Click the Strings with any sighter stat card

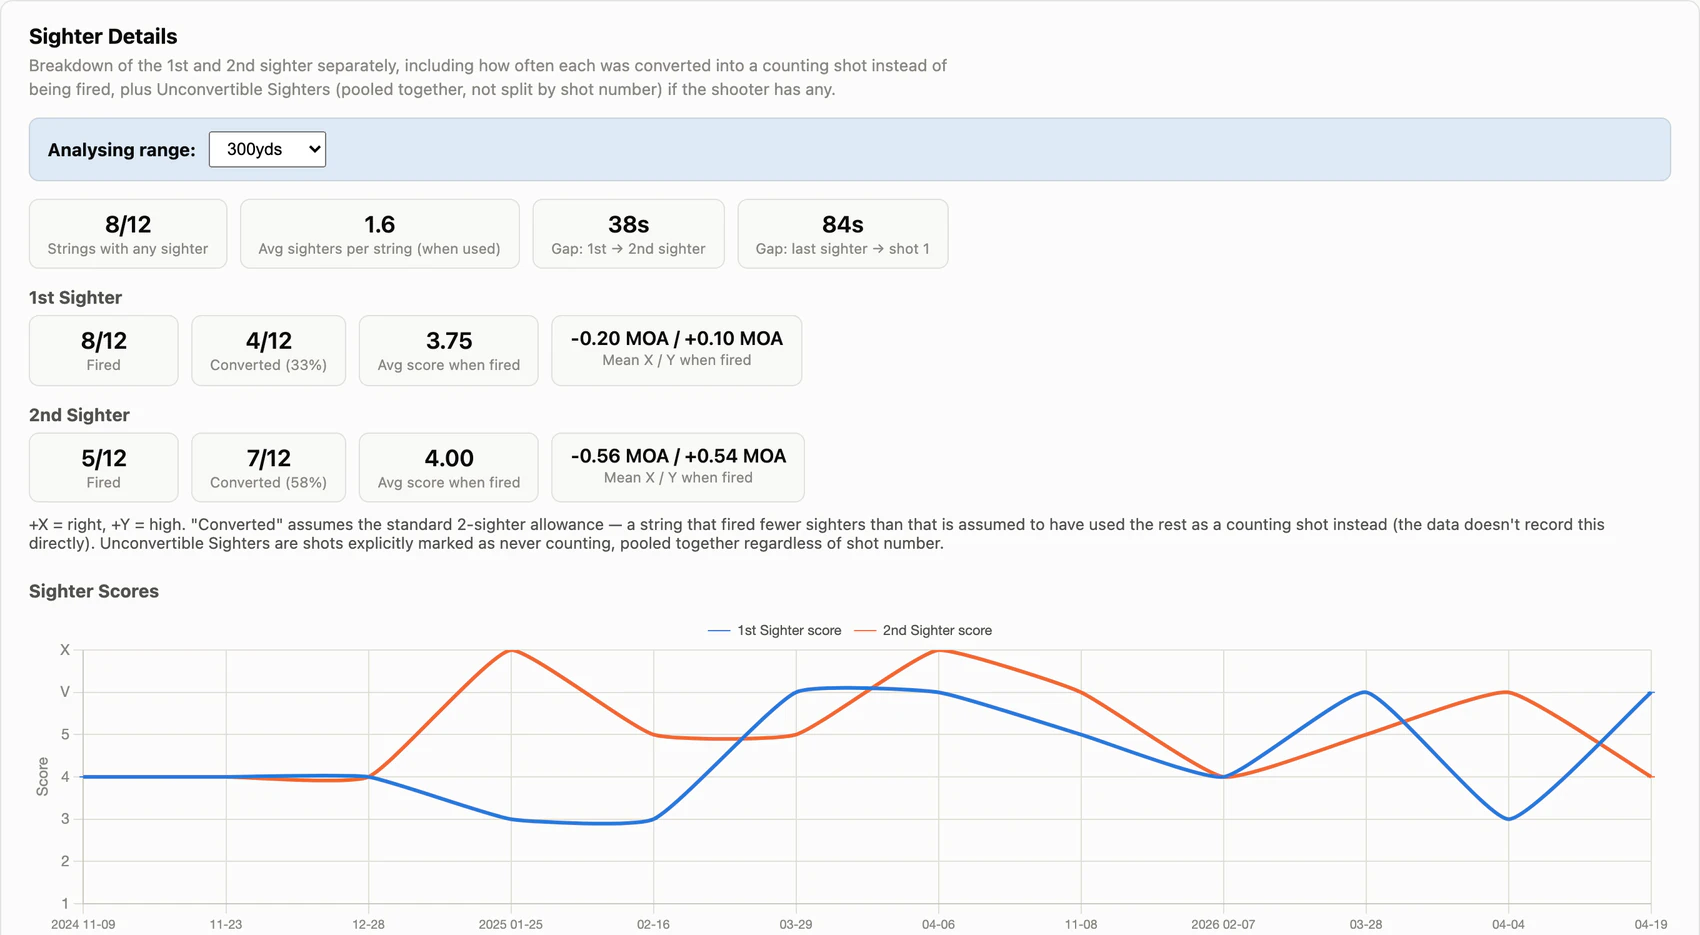(128, 234)
